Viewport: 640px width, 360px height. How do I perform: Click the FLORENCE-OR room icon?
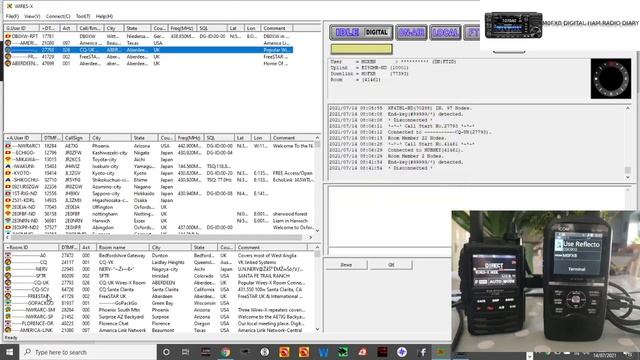click(x=8, y=323)
